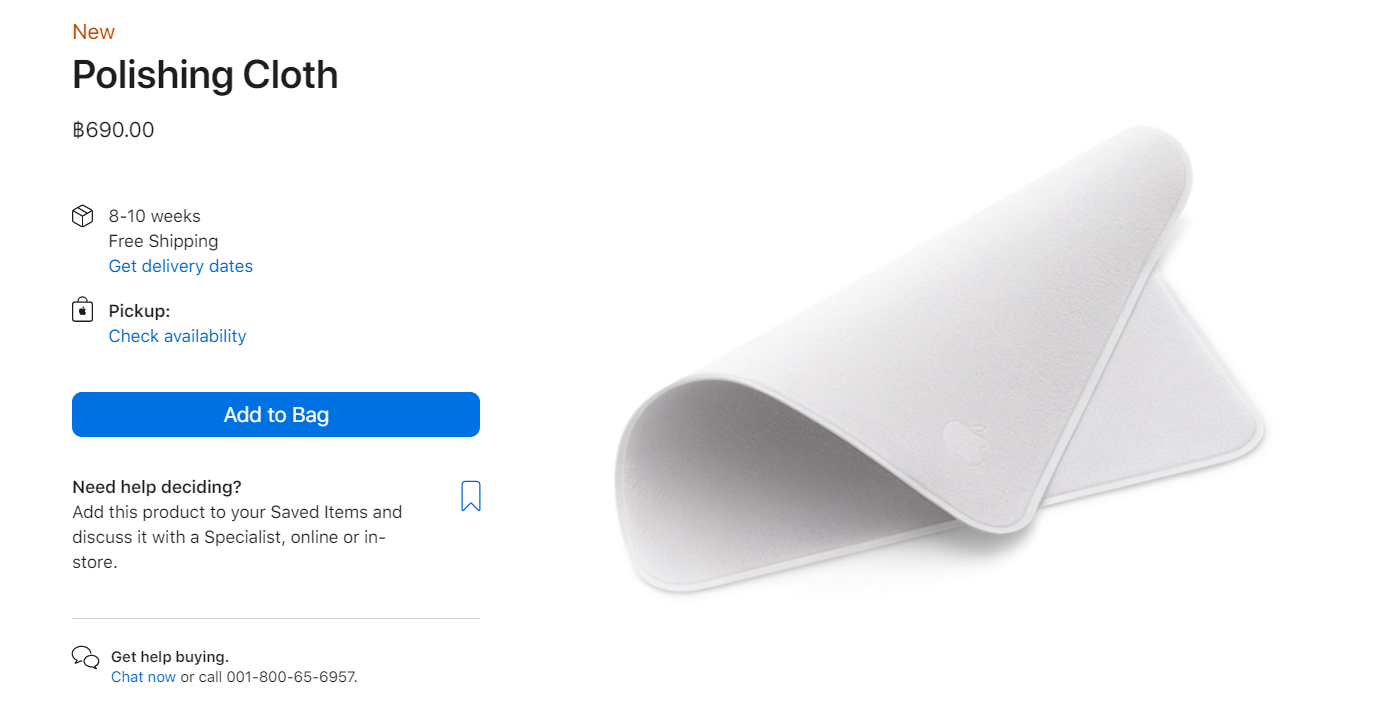
Task: Click the Polishing Cloth product image
Action: coord(940,360)
